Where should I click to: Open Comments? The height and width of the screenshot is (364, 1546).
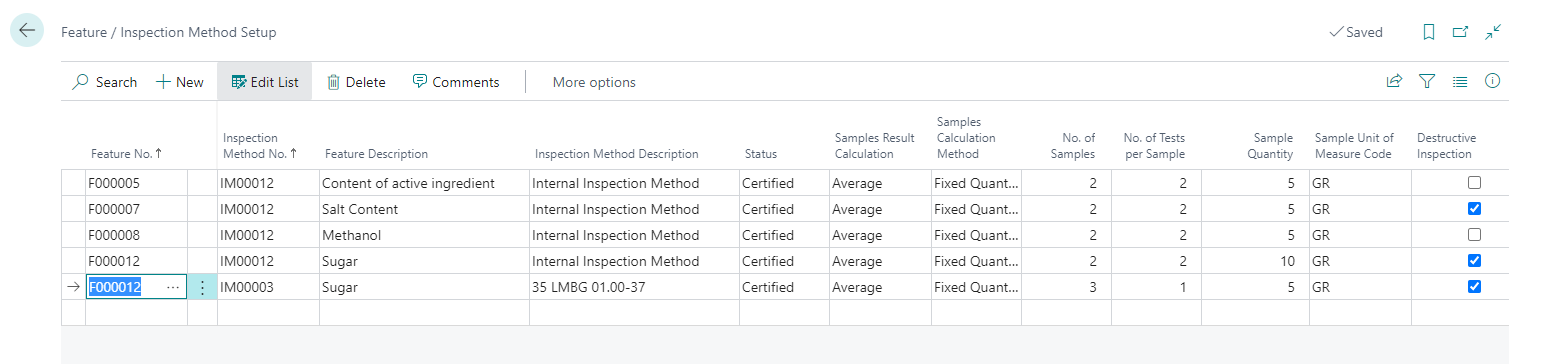point(456,82)
